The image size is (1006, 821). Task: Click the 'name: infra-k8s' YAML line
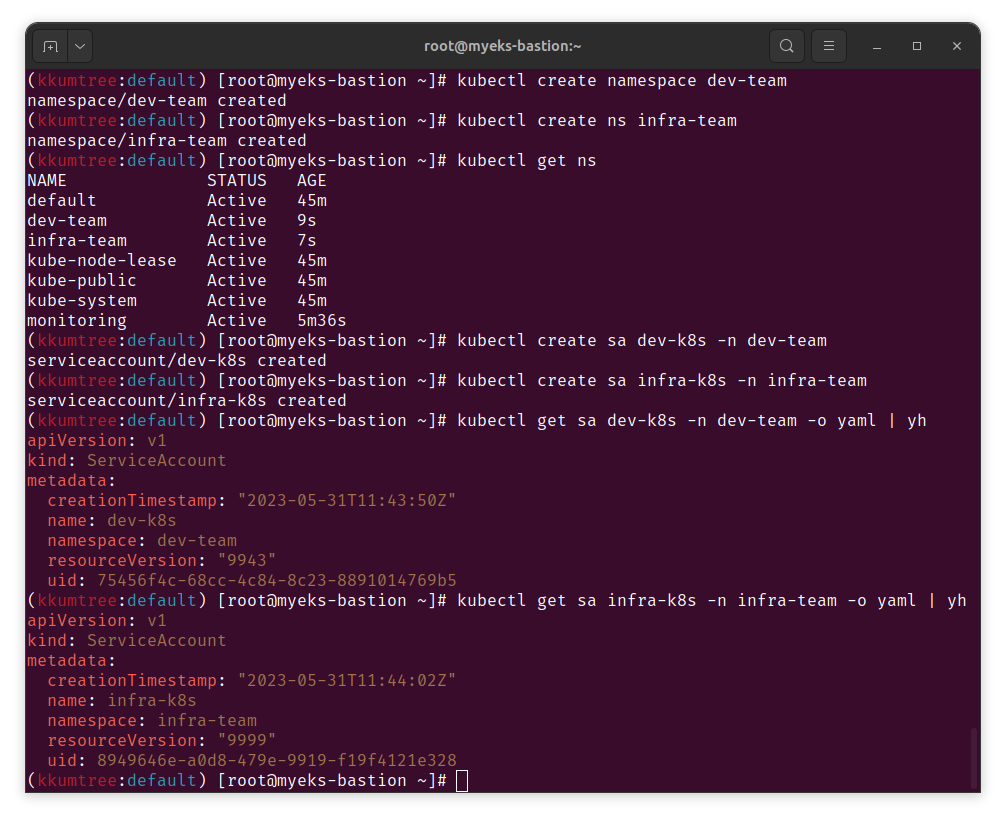click(122, 700)
